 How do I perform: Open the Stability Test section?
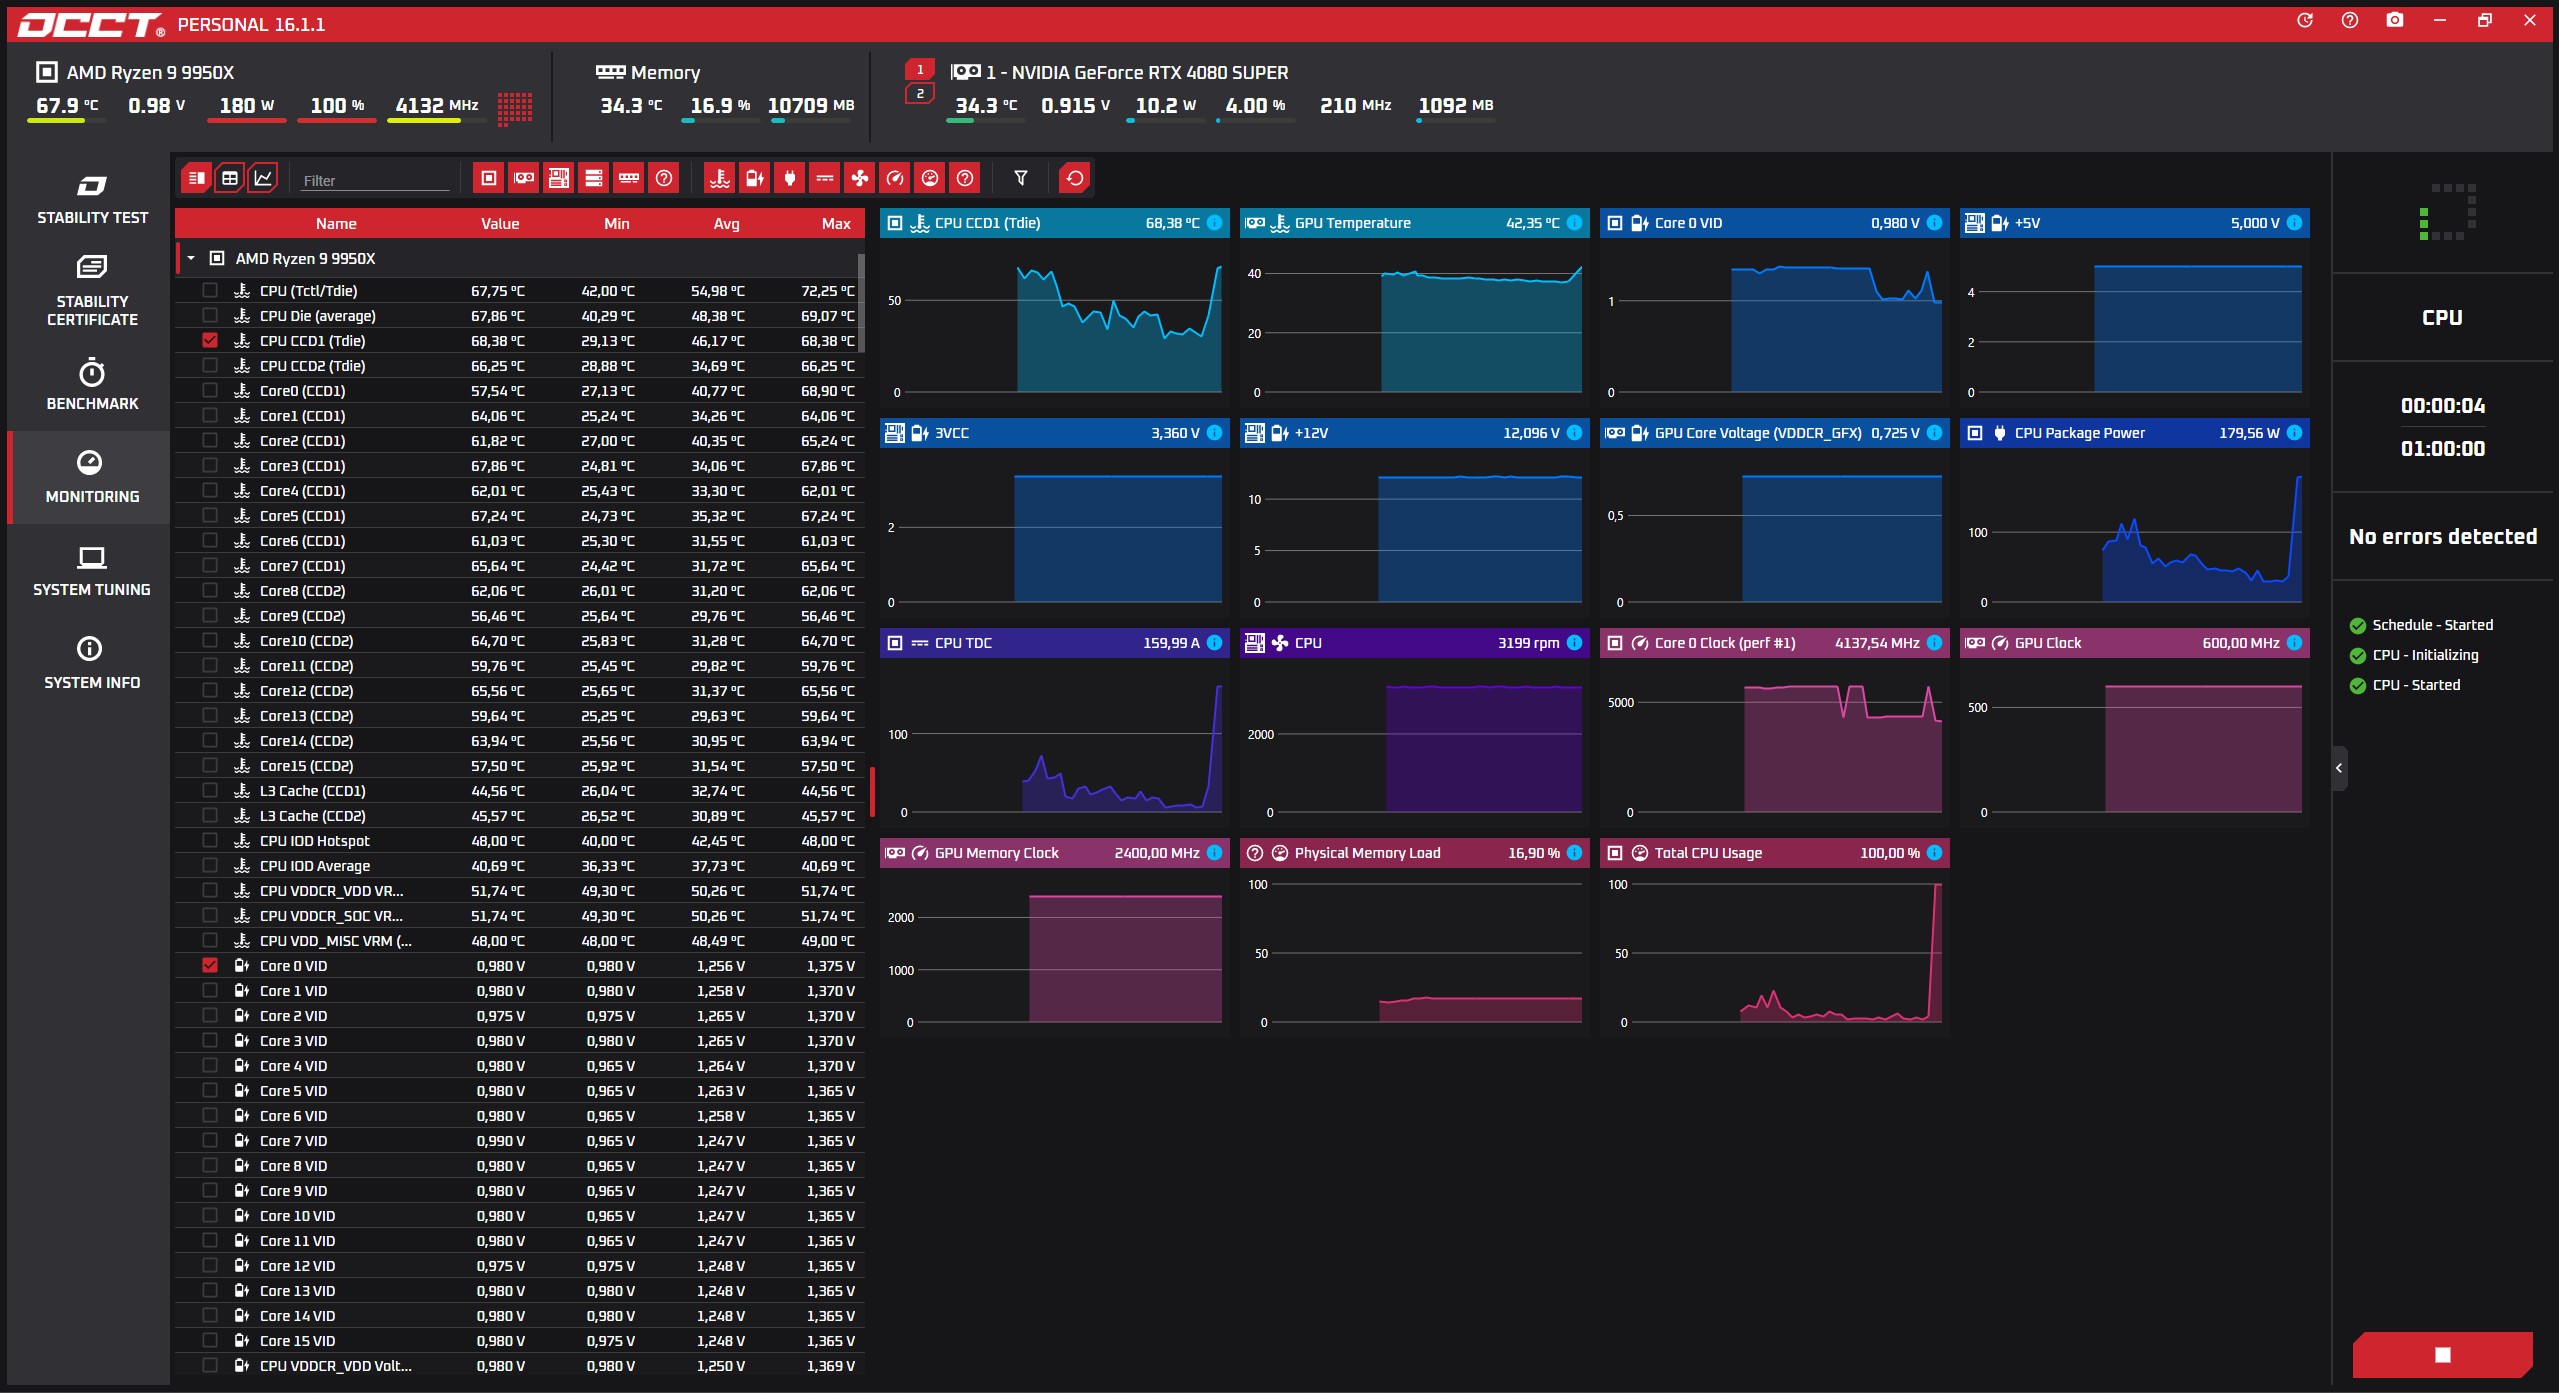tap(92, 200)
